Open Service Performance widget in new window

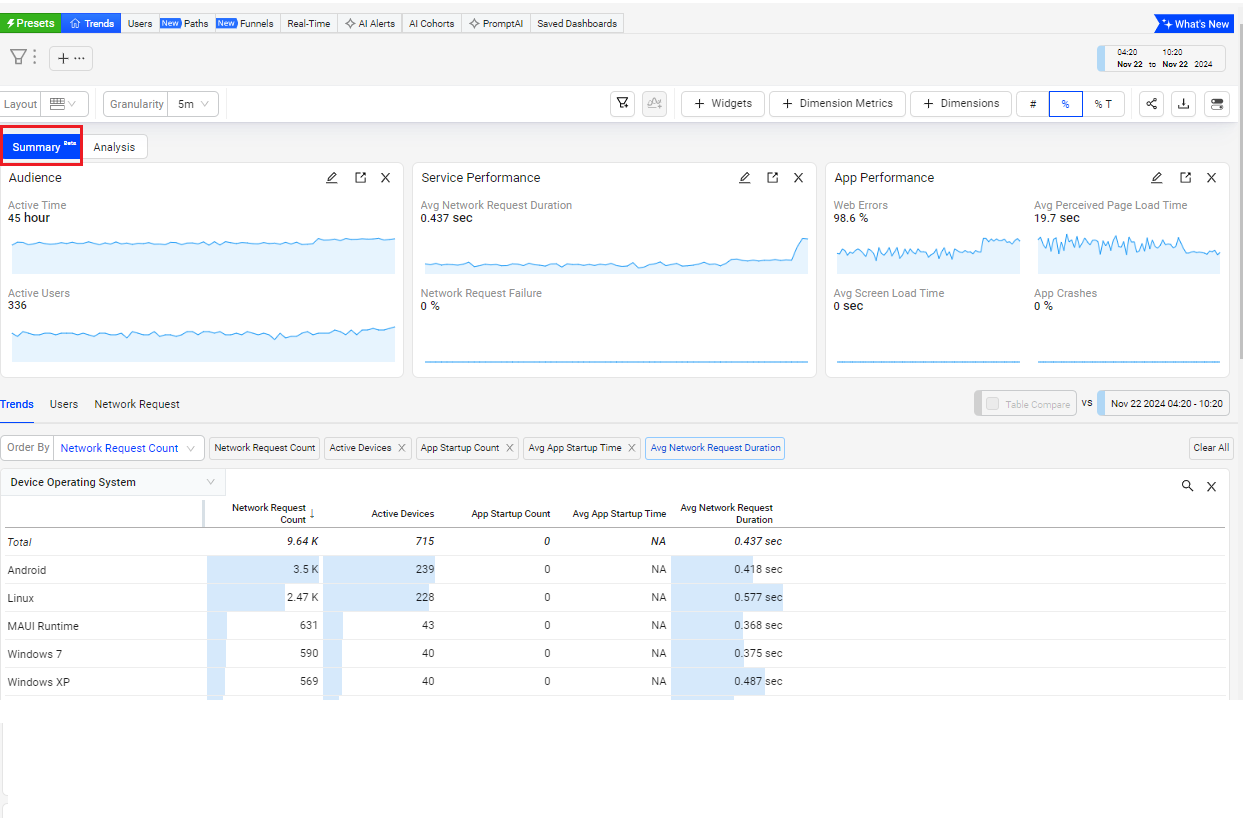772,178
